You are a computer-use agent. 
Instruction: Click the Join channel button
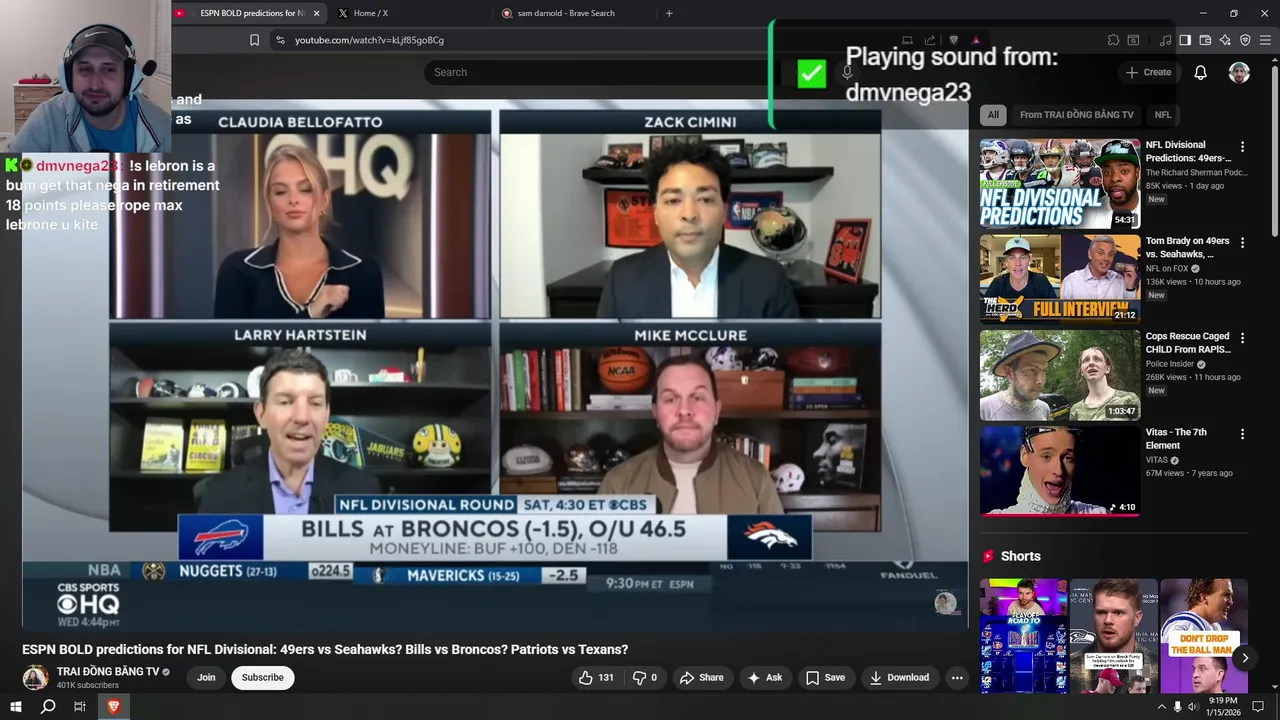click(x=206, y=677)
